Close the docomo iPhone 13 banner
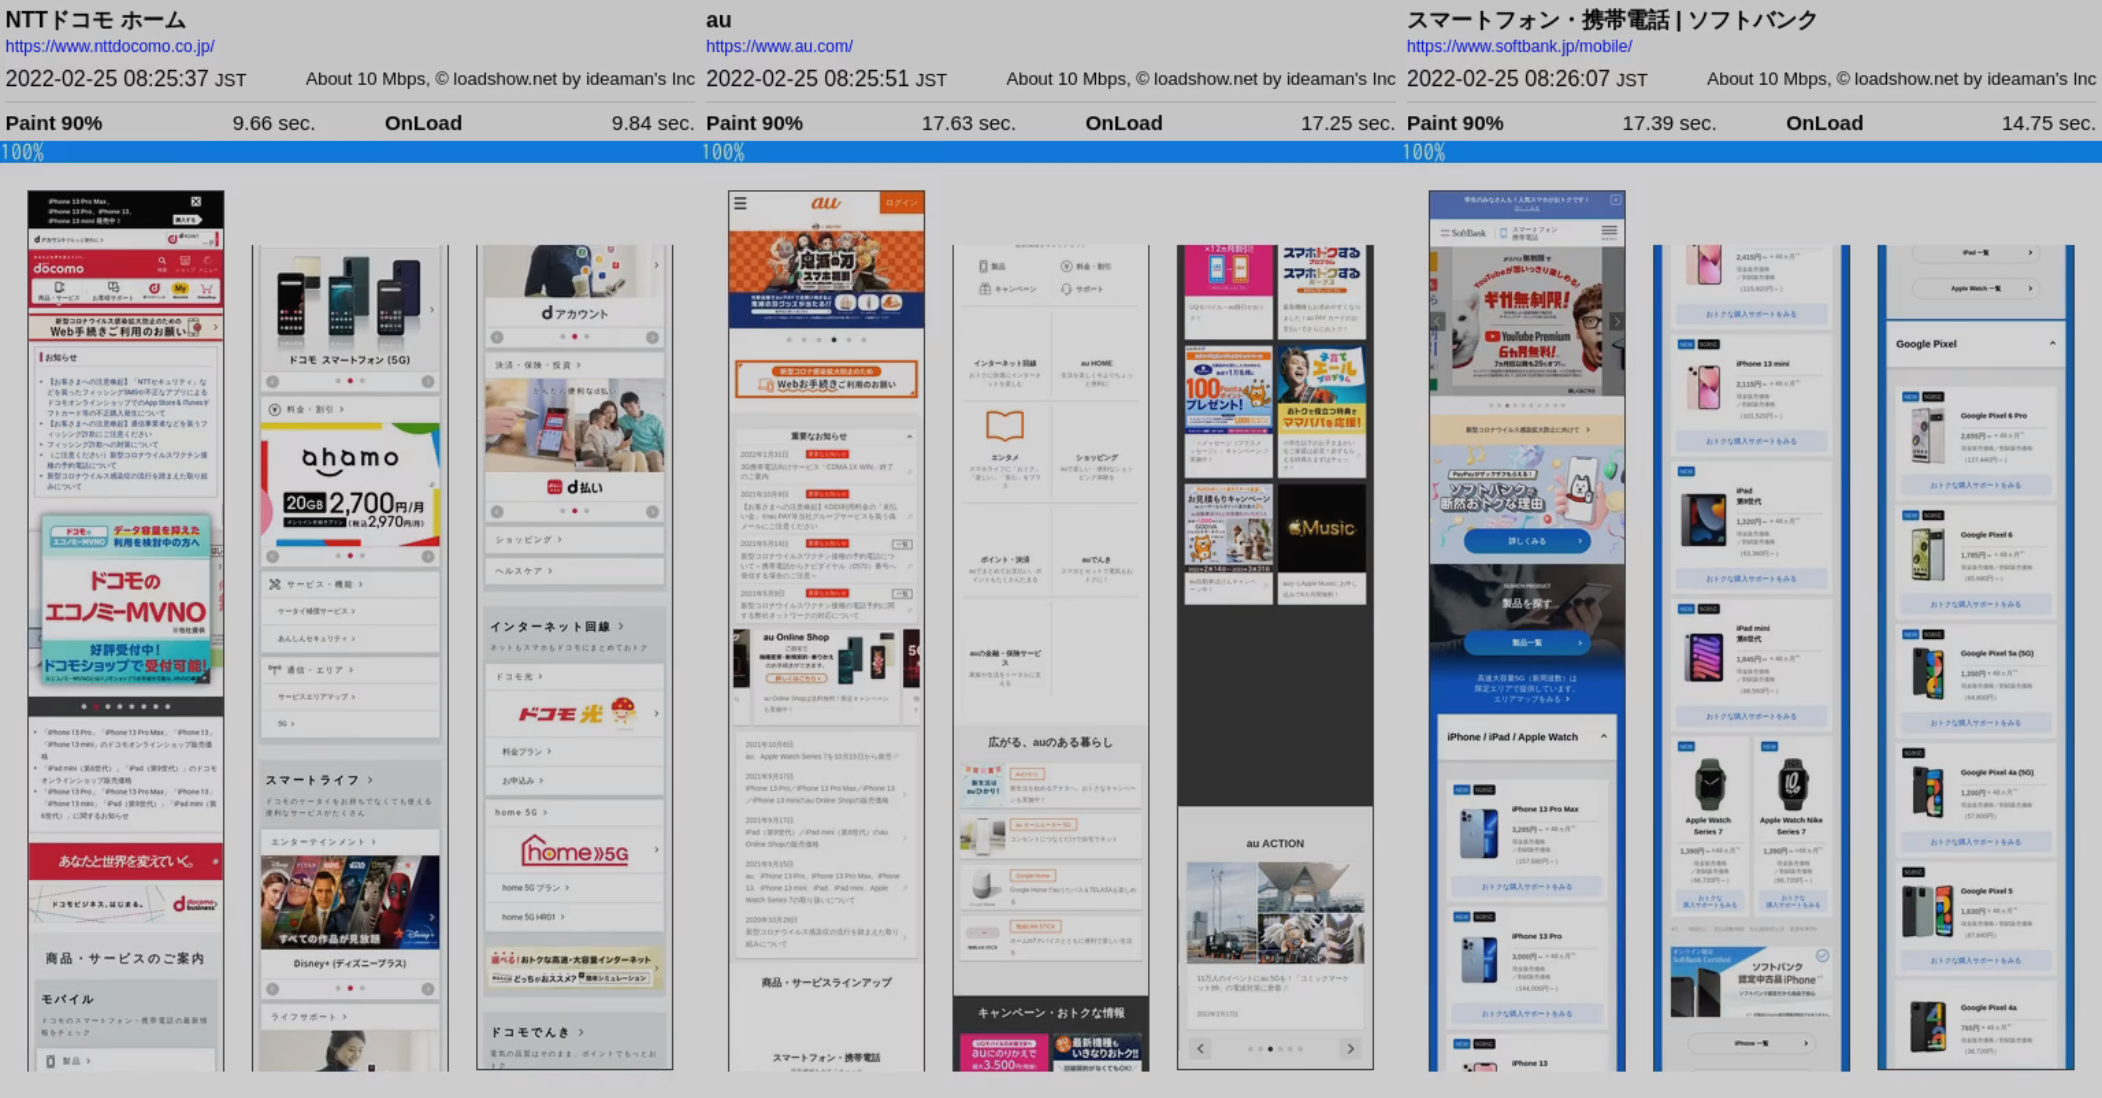The image size is (2102, 1098). [196, 202]
